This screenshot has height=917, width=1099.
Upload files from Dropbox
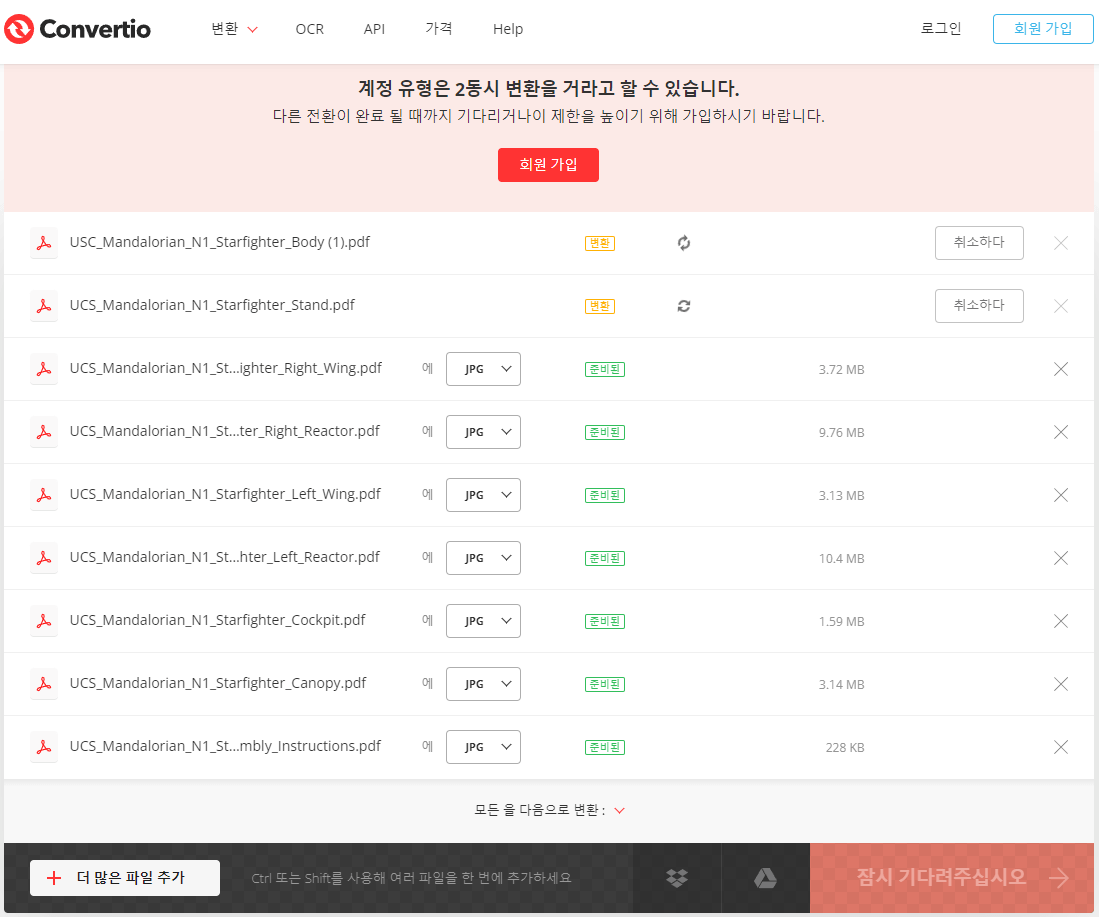678,878
